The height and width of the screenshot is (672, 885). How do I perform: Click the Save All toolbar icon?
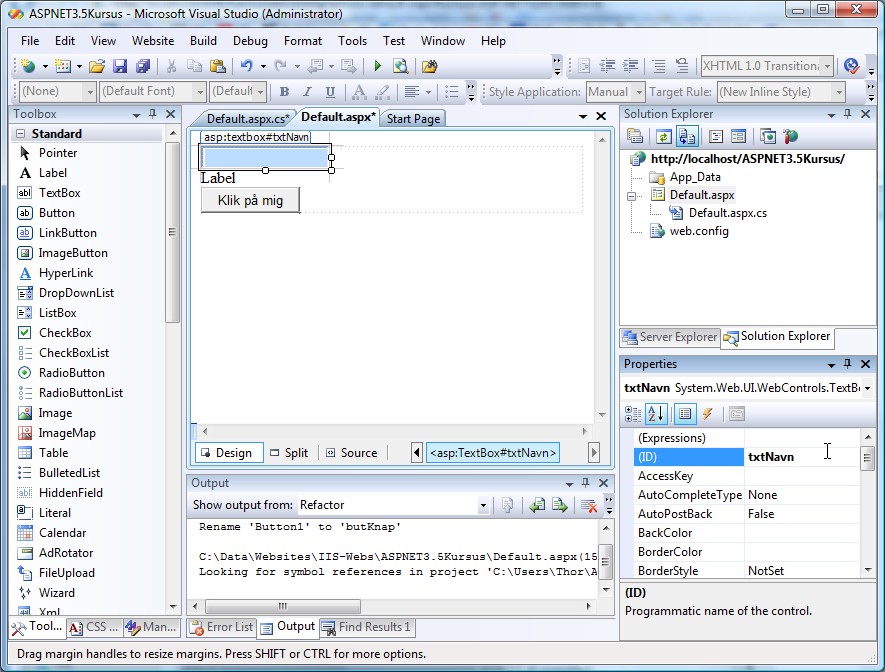click(x=143, y=66)
